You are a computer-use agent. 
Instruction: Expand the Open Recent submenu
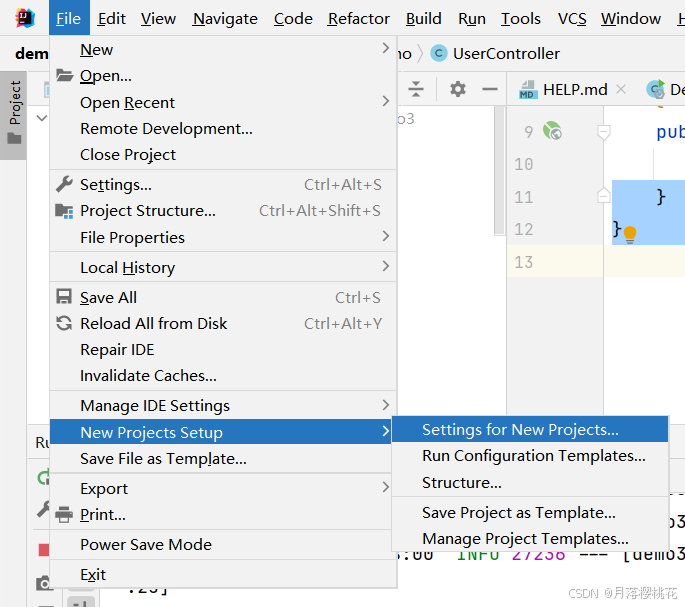click(127, 102)
